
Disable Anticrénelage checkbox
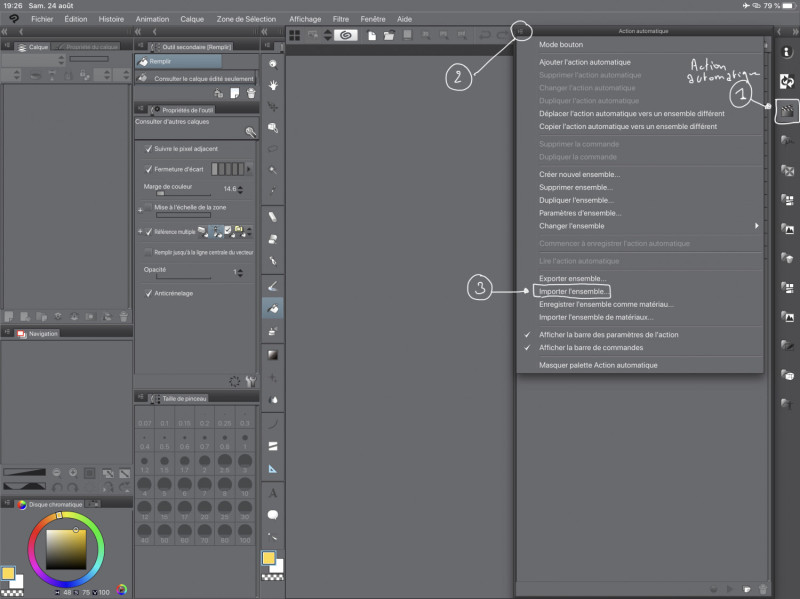point(149,292)
